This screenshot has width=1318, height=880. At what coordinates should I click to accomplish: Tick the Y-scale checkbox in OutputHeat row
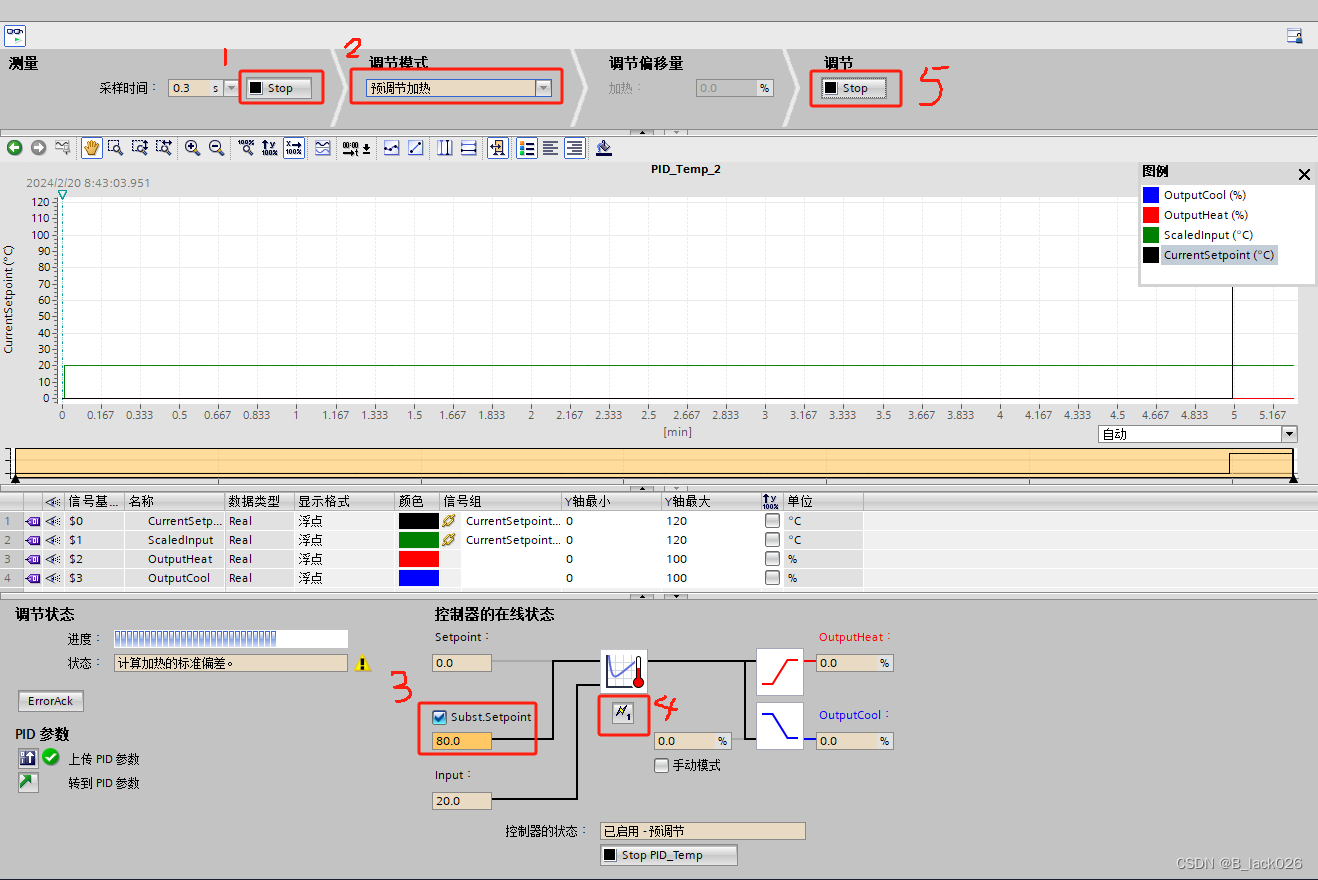[x=772, y=559]
